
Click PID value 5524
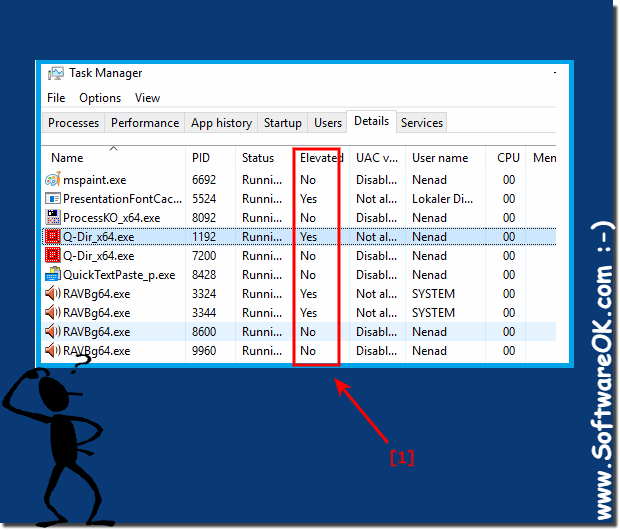tap(204, 199)
